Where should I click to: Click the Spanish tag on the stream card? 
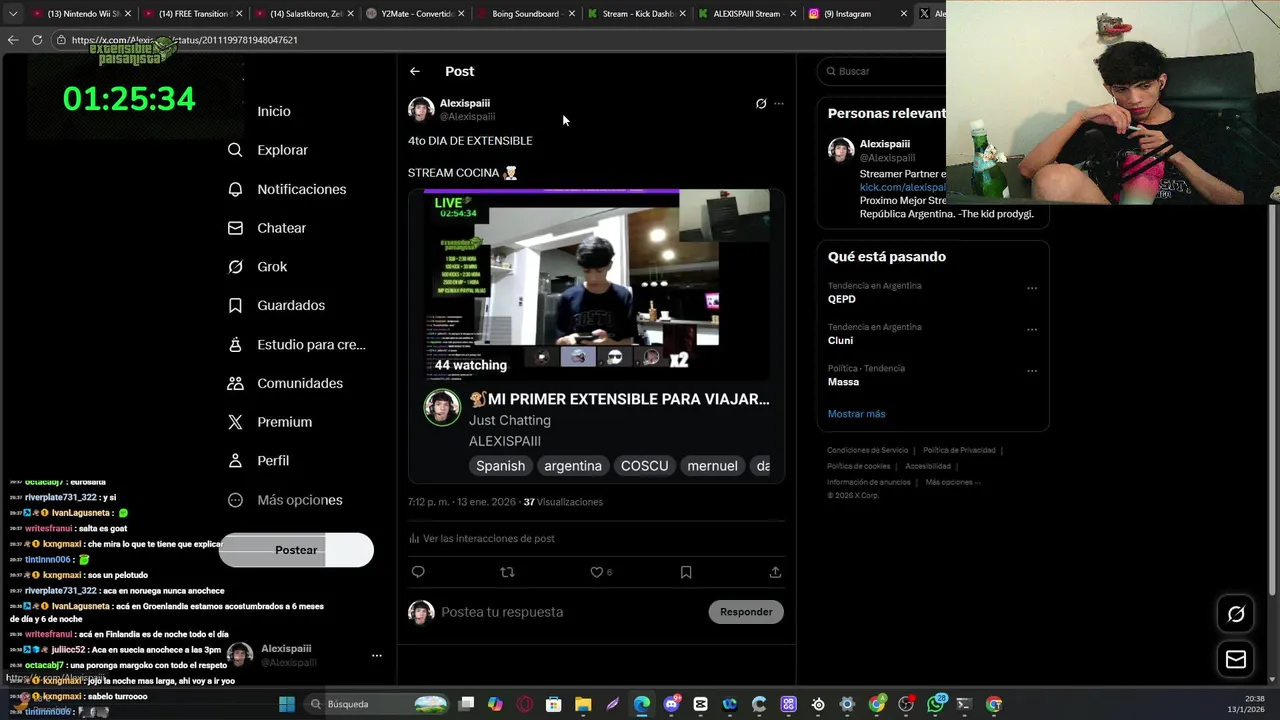click(x=500, y=466)
